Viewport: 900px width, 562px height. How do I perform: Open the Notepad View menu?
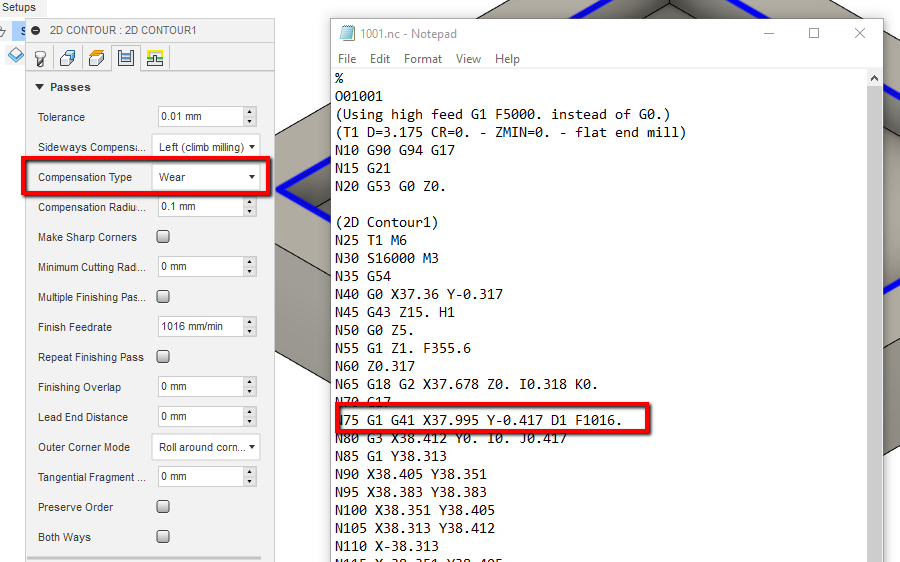coord(468,59)
